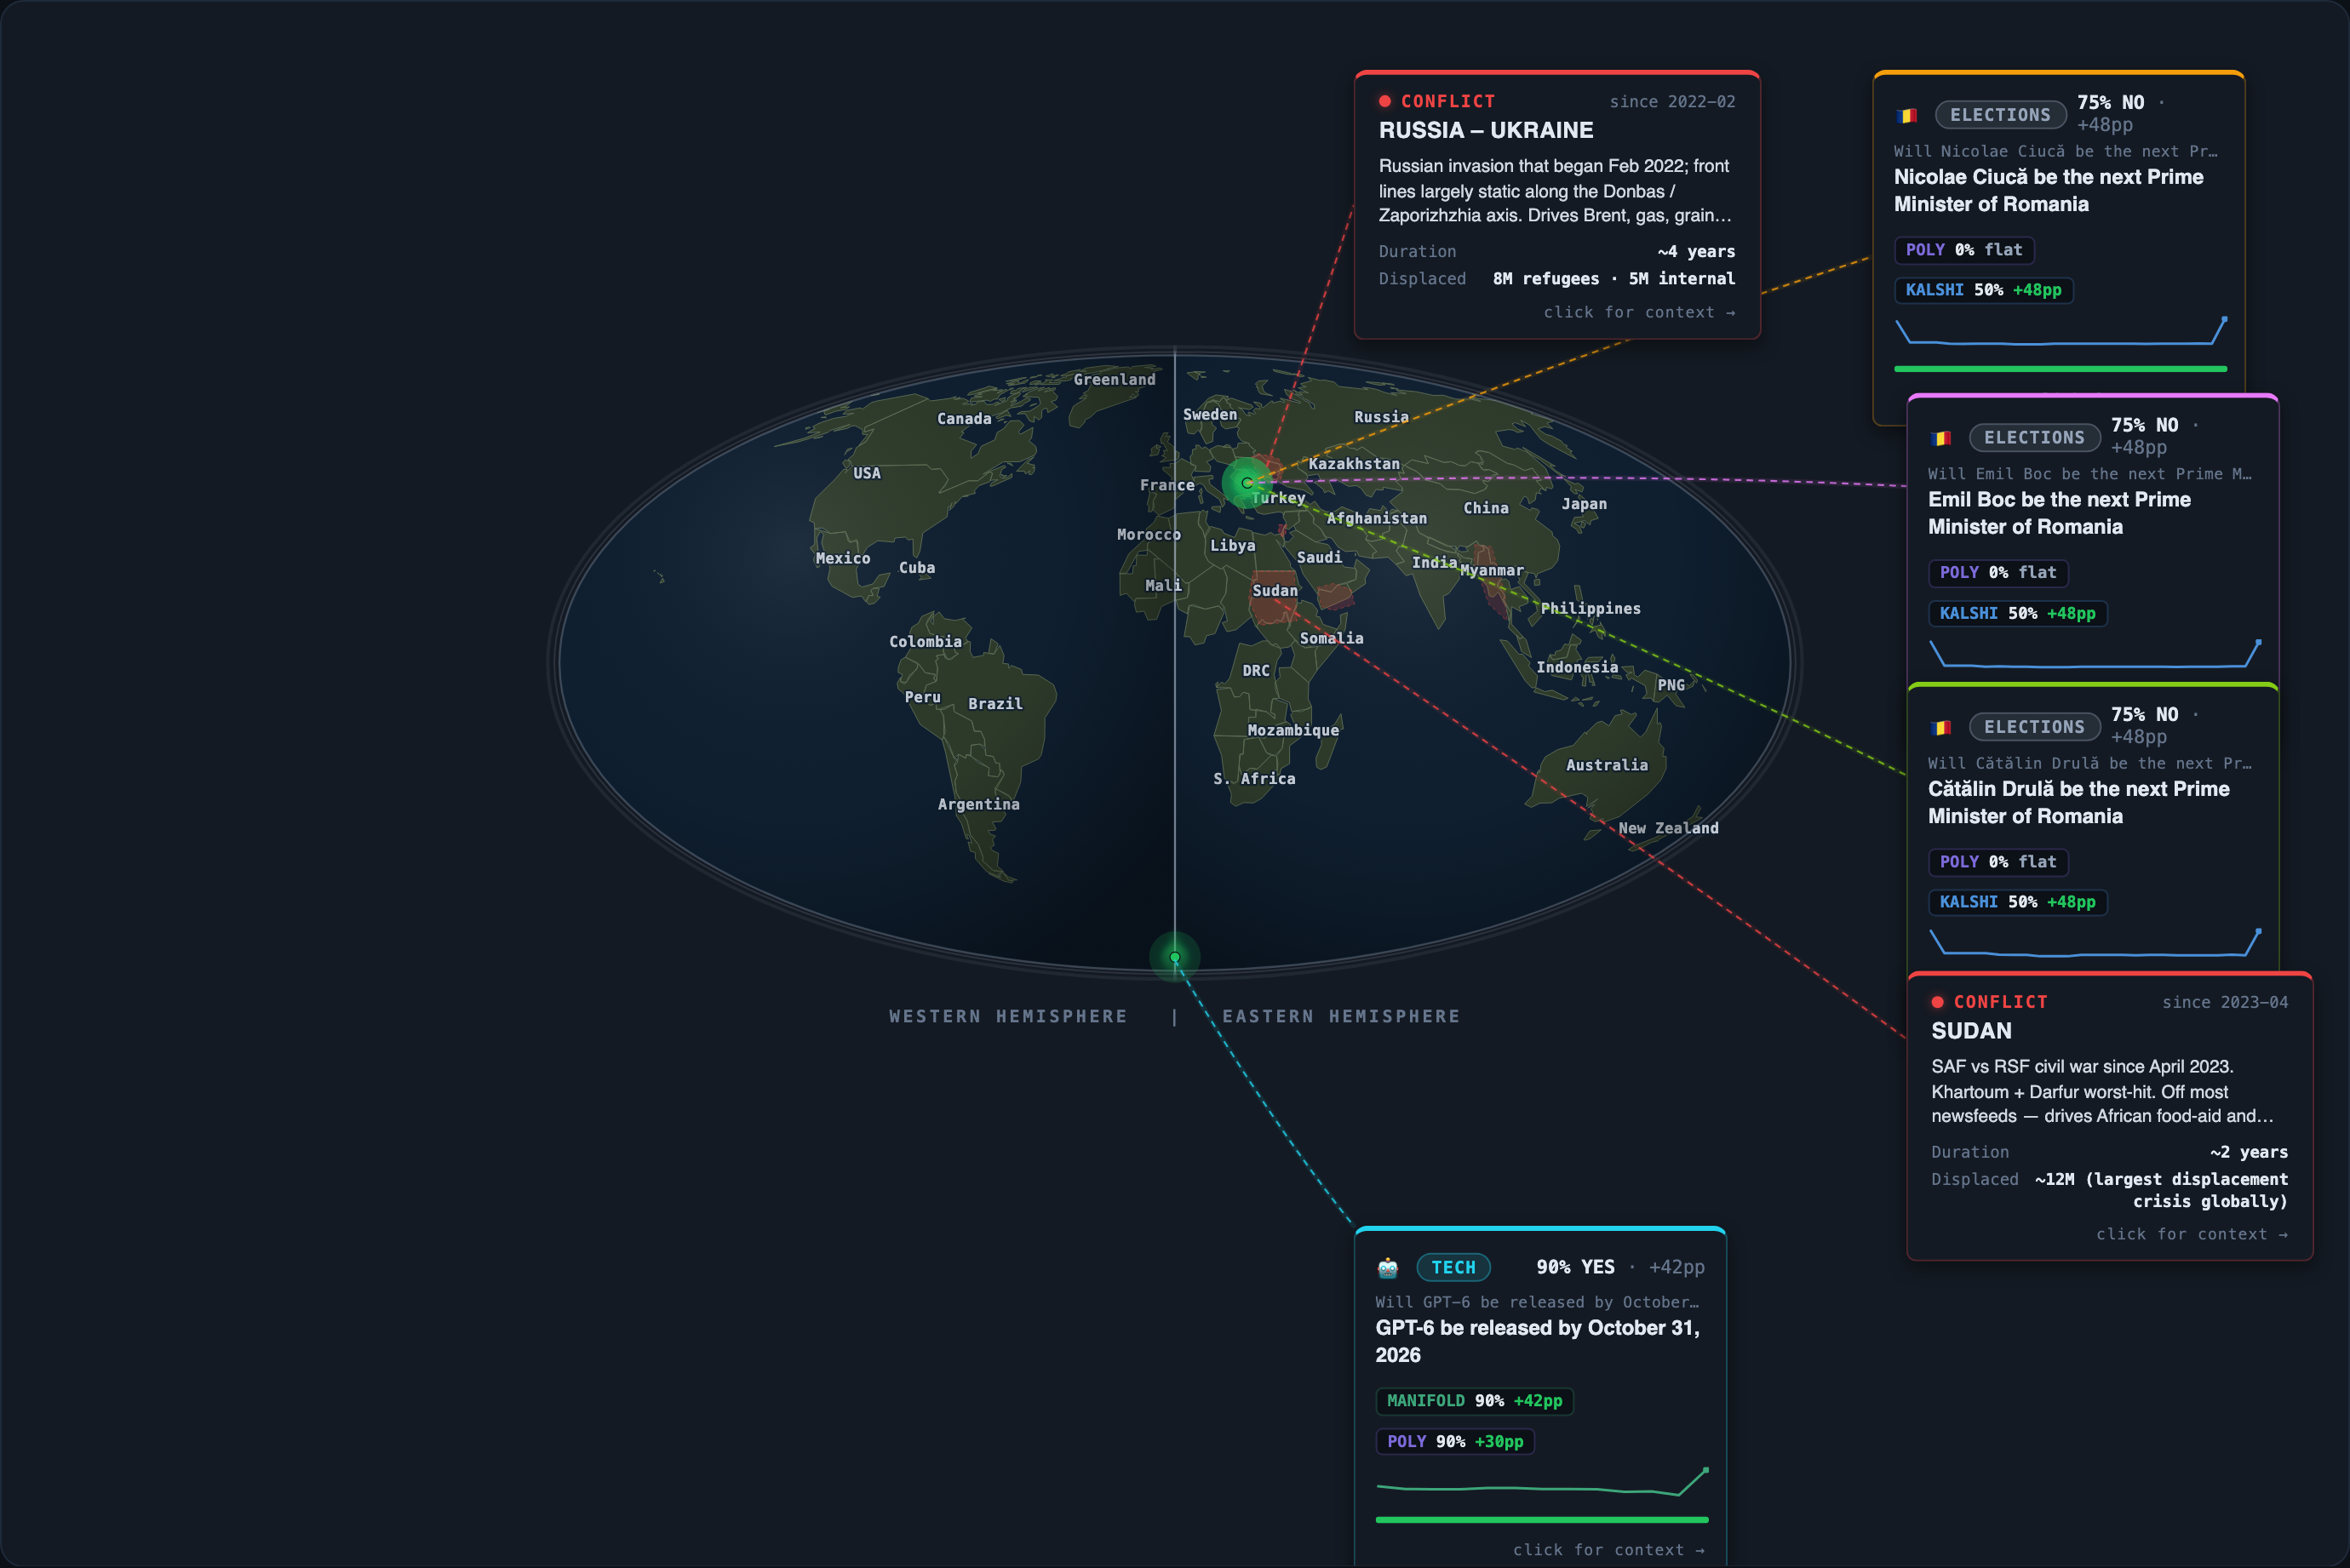Click '8M refugees · 5M internal' displaced value

(1614, 279)
